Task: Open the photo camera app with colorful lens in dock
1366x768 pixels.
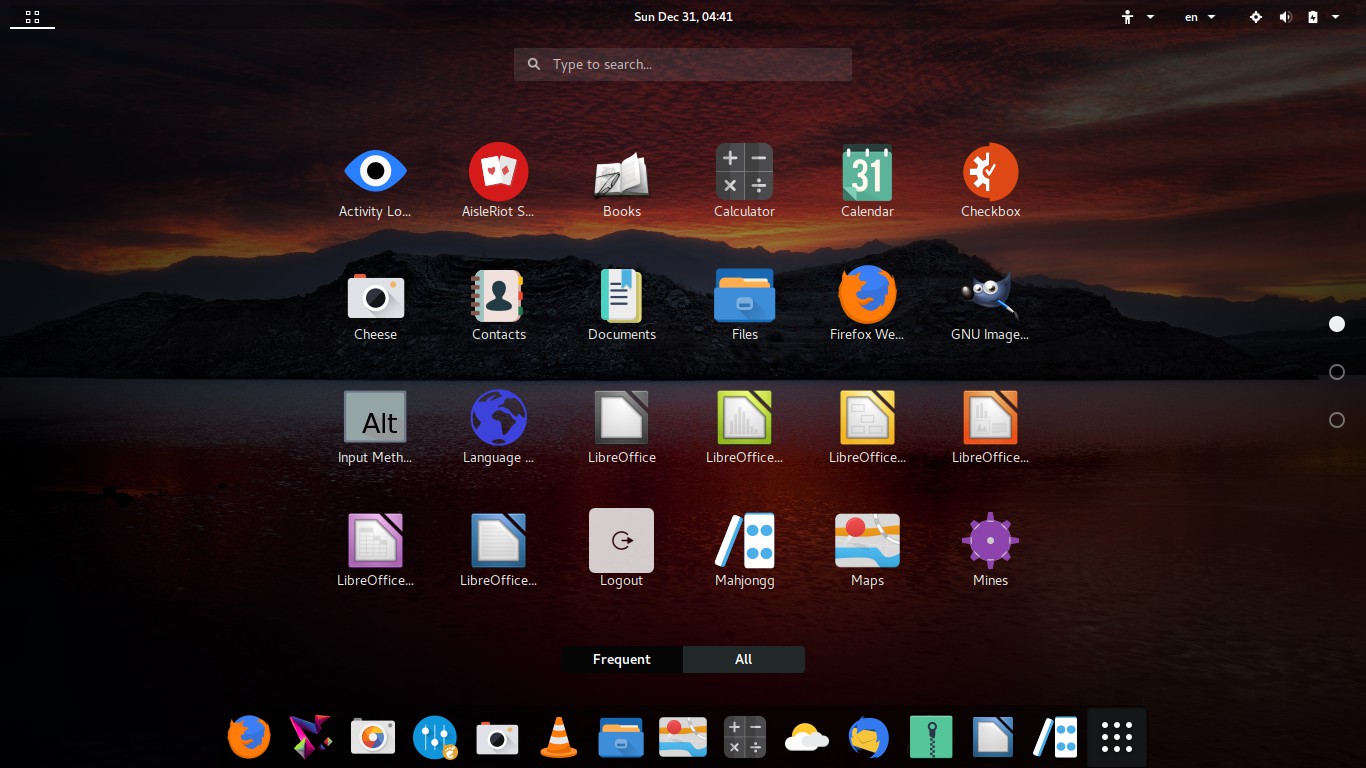Action: pyautogui.click(x=373, y=738)
